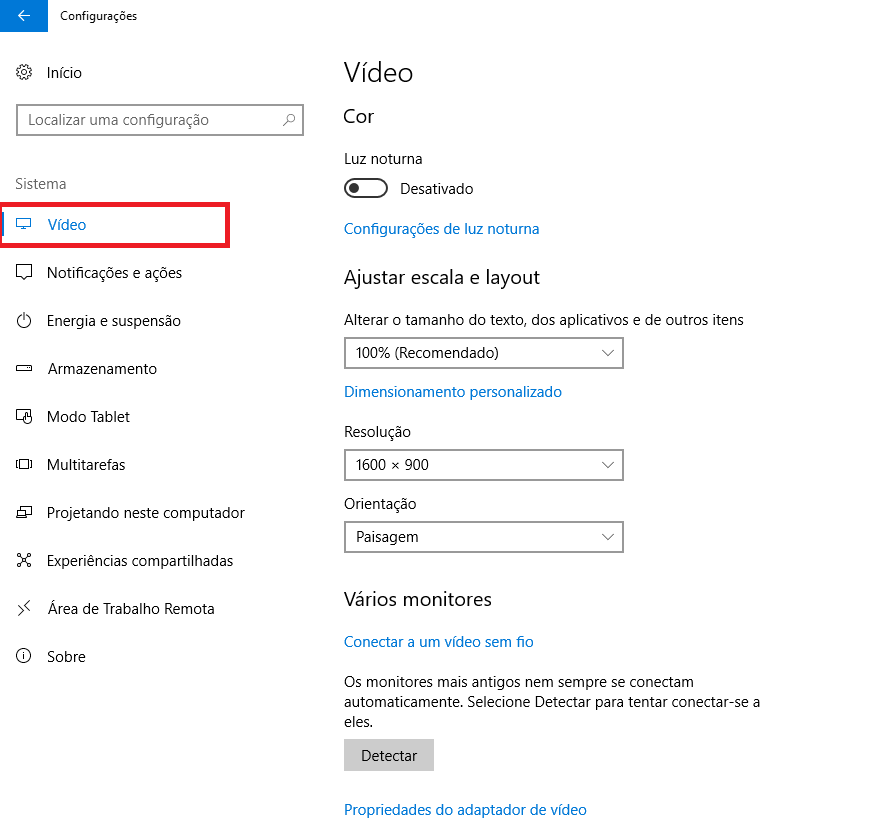
Task: Click the Armazenamento drive icon
Action: 24,369
